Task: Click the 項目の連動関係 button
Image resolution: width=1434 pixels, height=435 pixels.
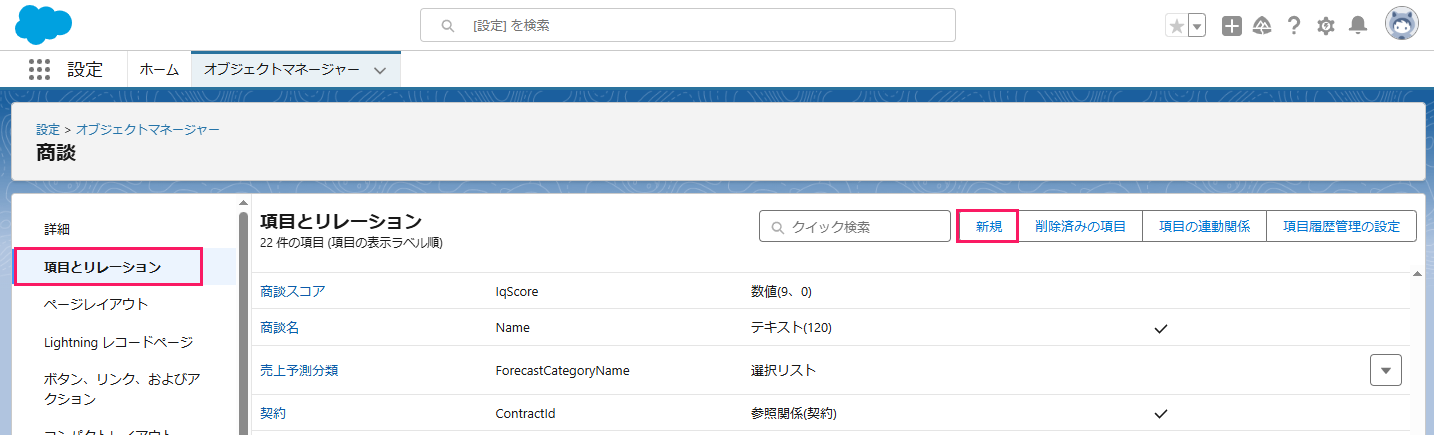Action: pyautogui.click(x=1205, y=226)
